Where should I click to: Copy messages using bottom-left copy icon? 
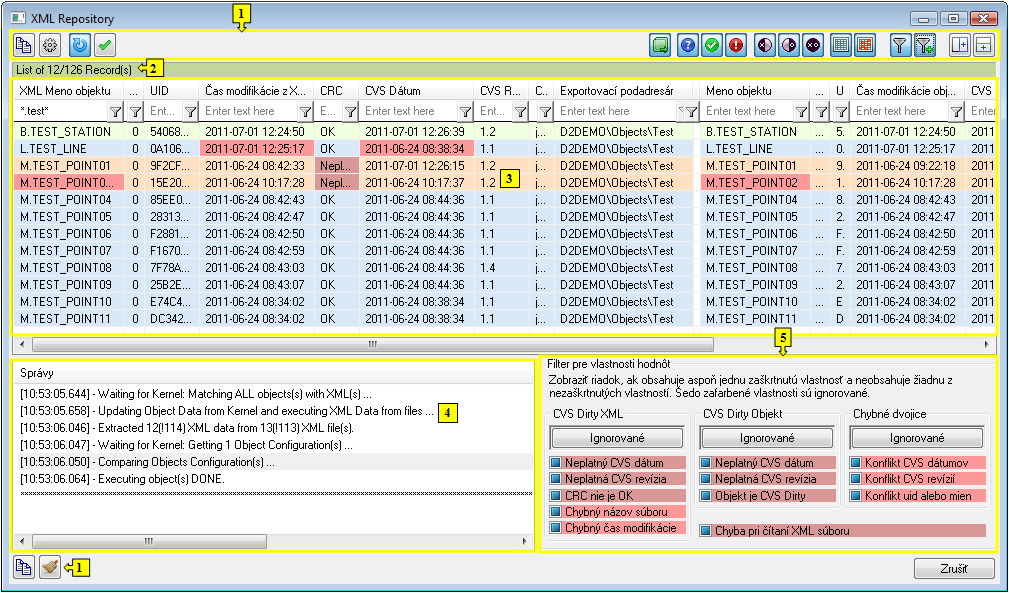click(24, 568)
